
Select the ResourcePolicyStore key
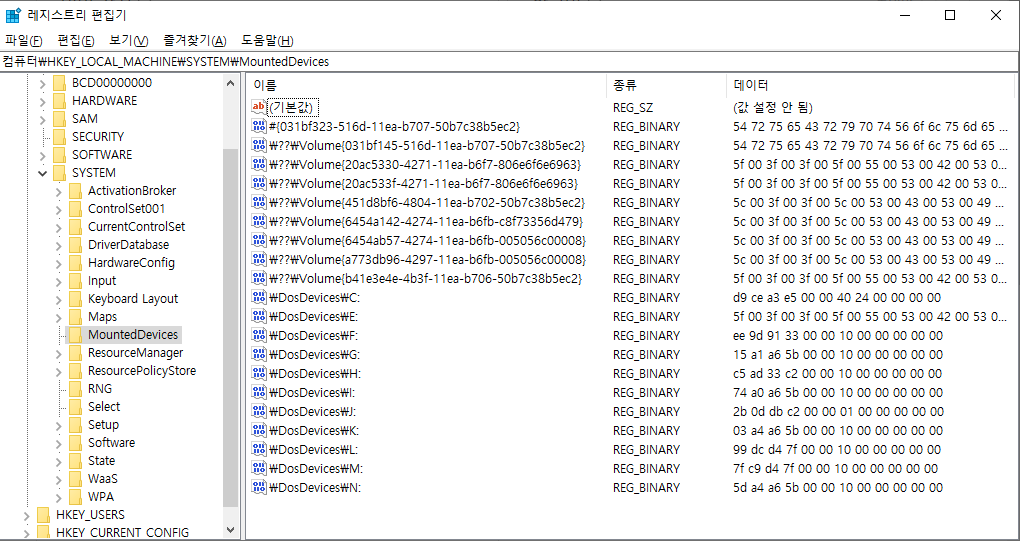click(x=142, y=371)
